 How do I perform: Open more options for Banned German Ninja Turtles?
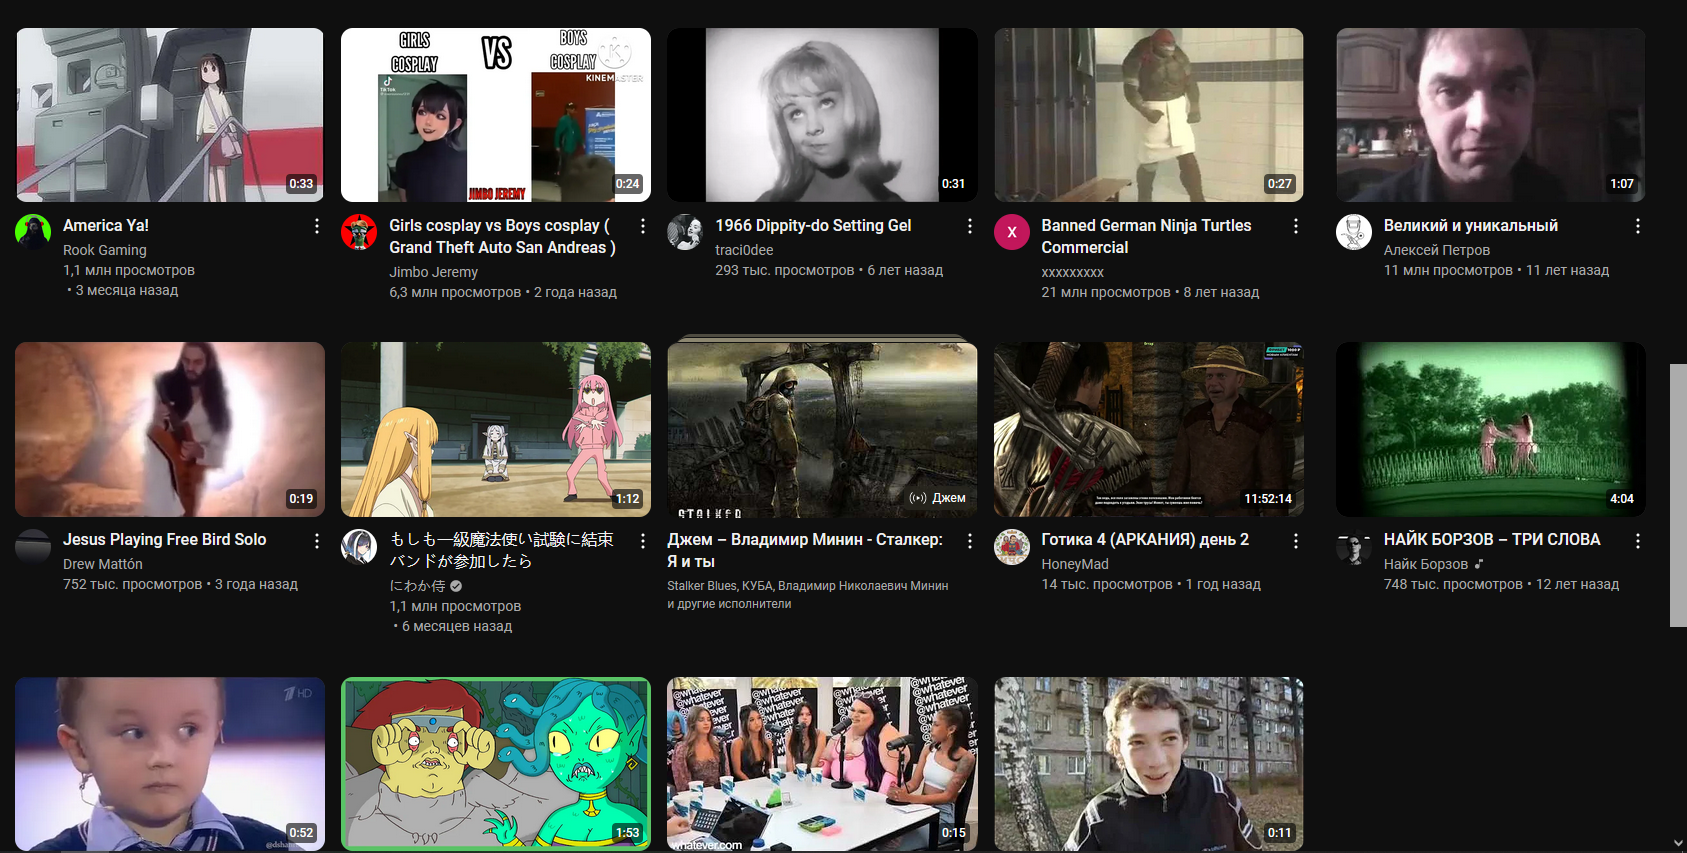click(1296, 226)
